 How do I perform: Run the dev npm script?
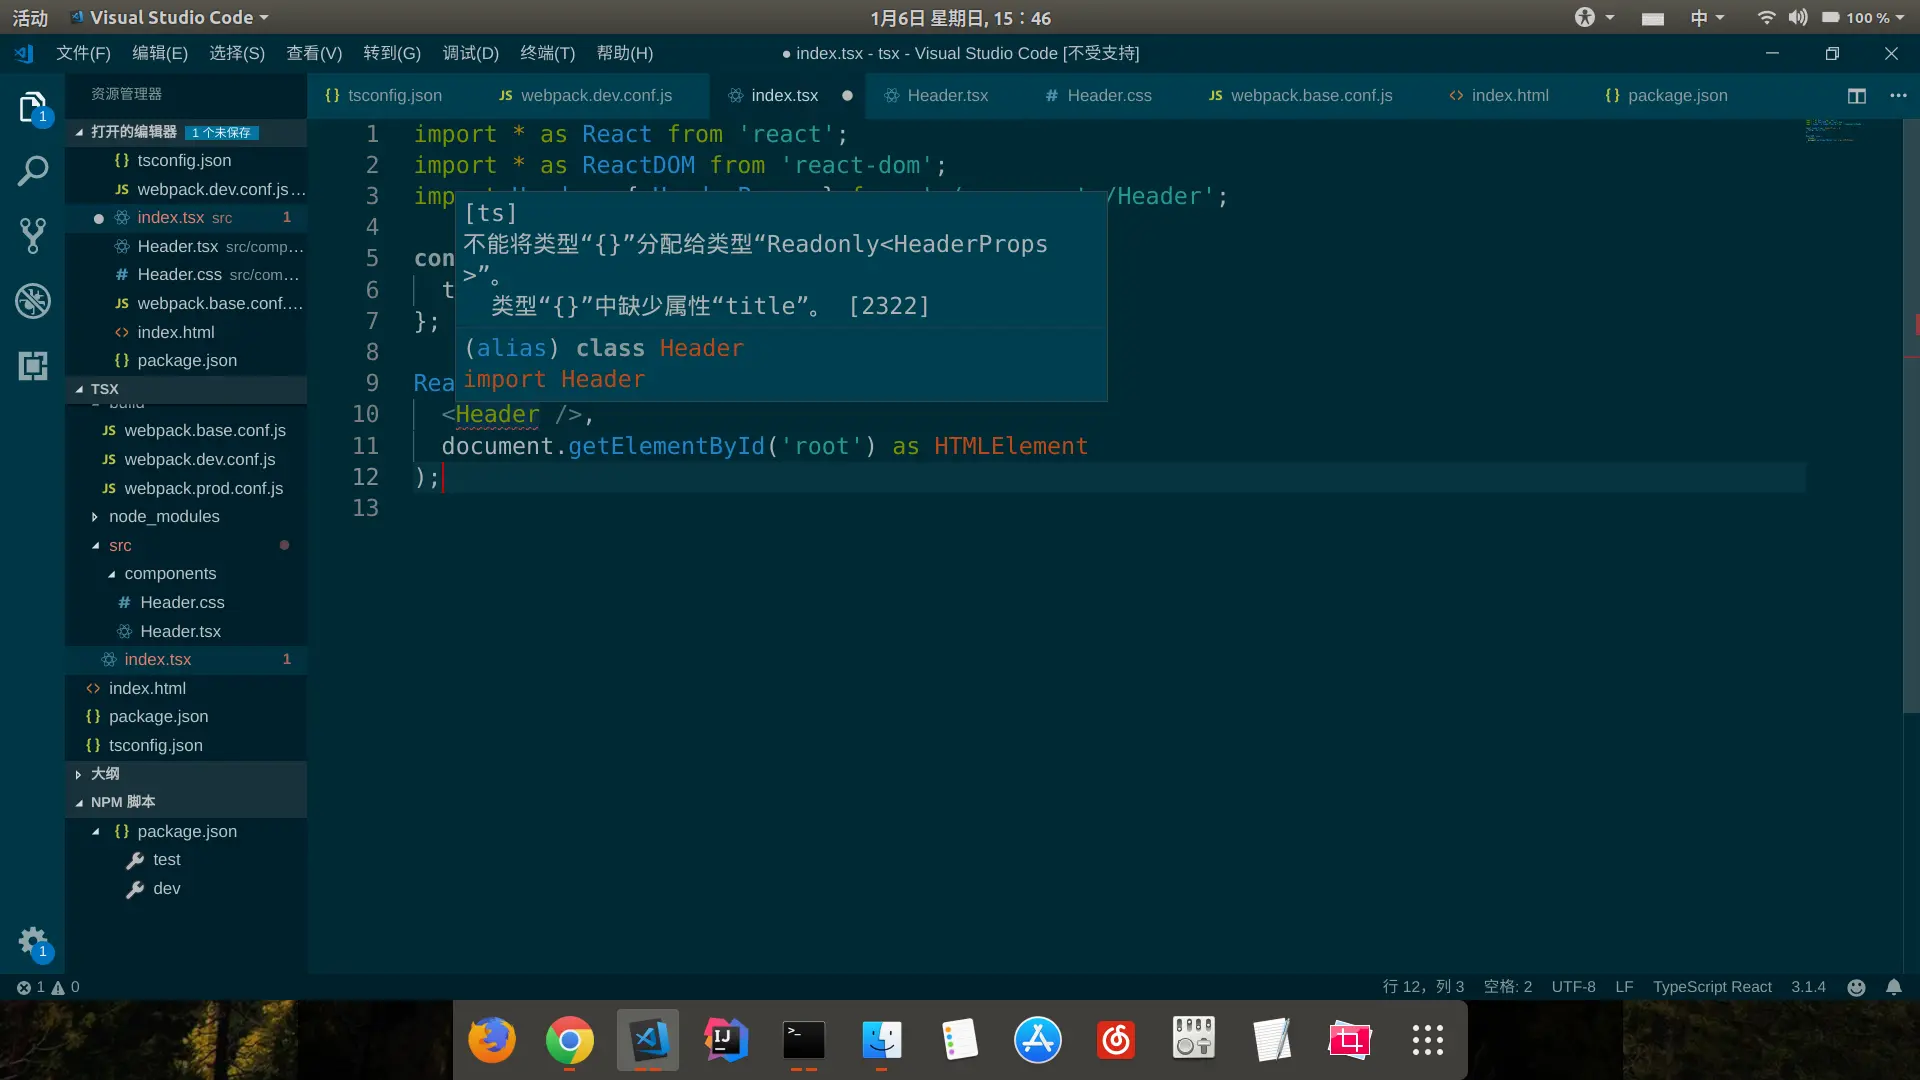166,889
